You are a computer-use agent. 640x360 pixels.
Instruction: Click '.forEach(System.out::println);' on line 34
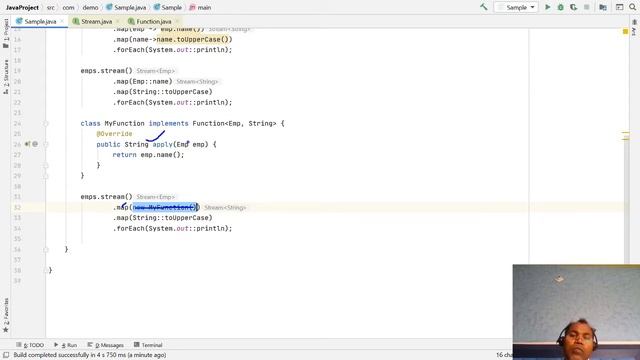pos(172,228)
